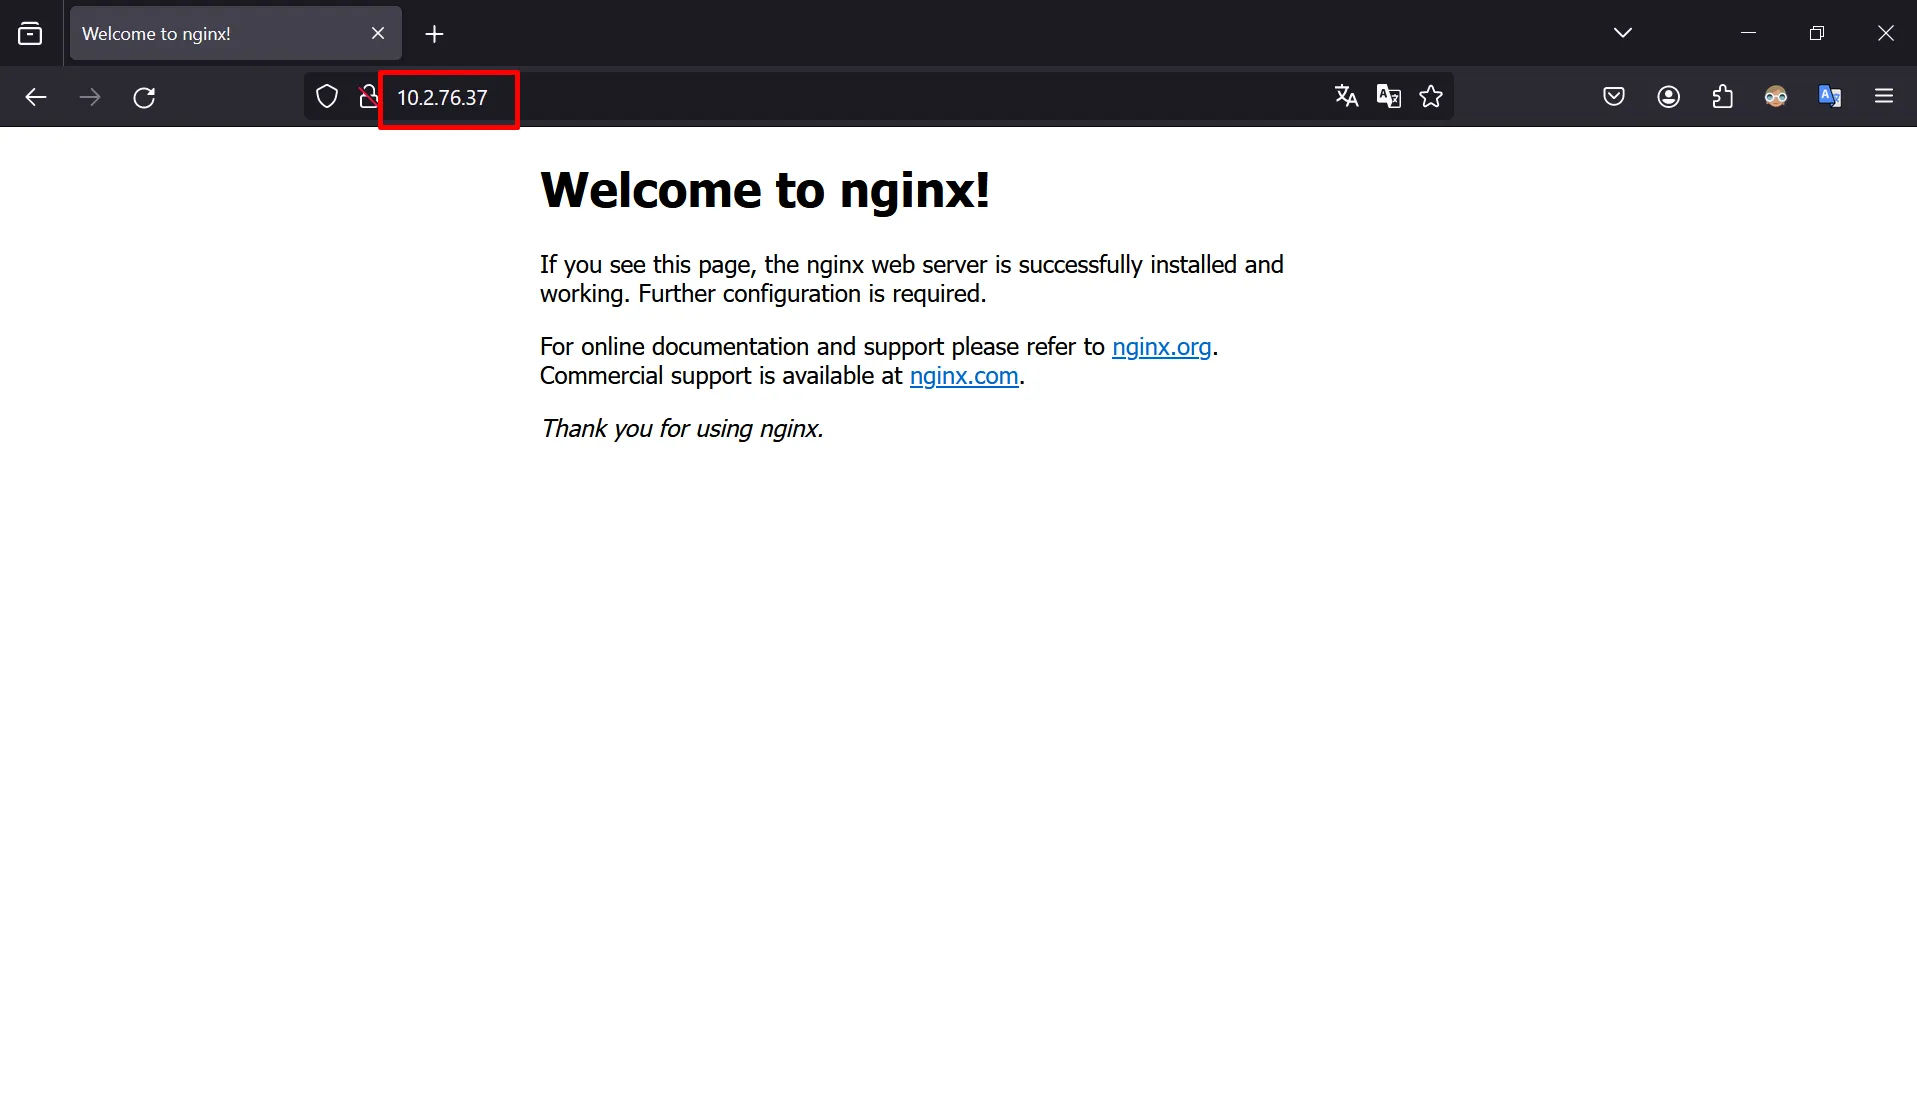Open the Firefox account icon
Viewport: 1917px width, 1118px height.
1668,96
